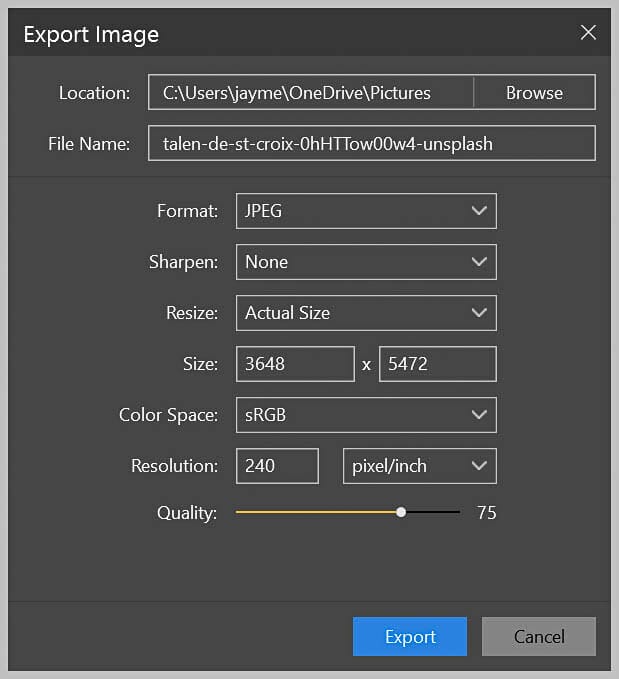Close the Export Image dialog
The image size is (619, 679).
coord(588,32)
